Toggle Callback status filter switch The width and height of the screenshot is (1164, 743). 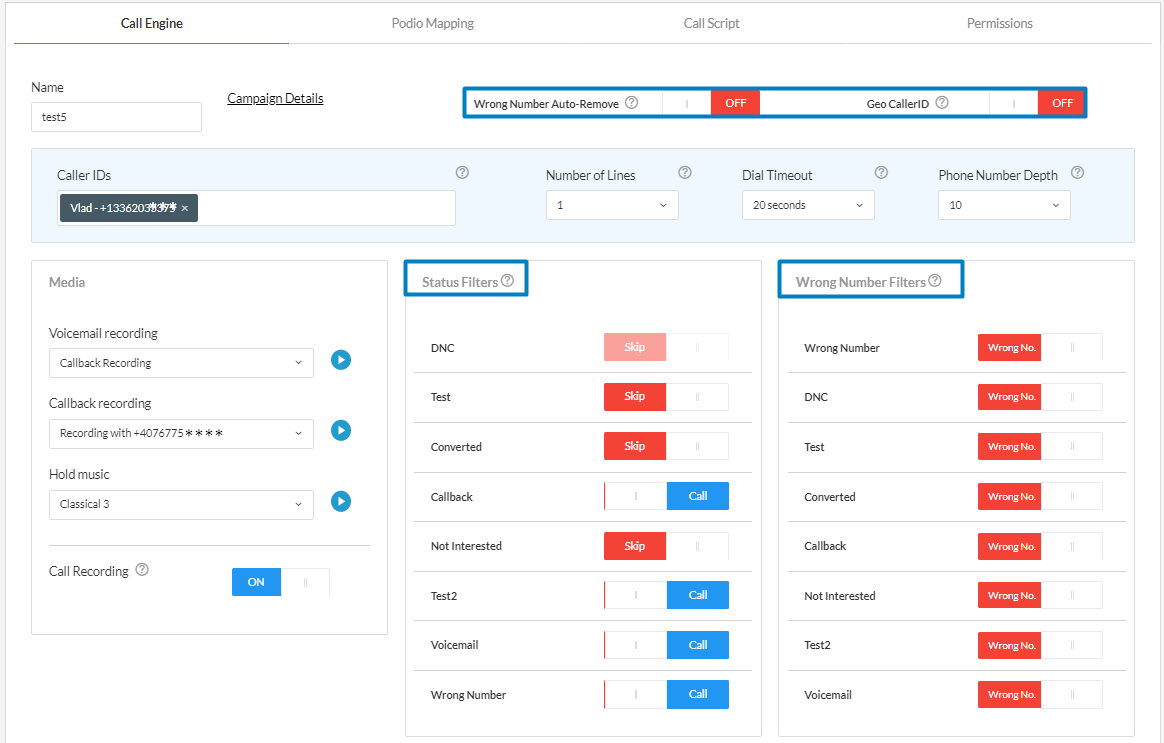tap(666, 496)
